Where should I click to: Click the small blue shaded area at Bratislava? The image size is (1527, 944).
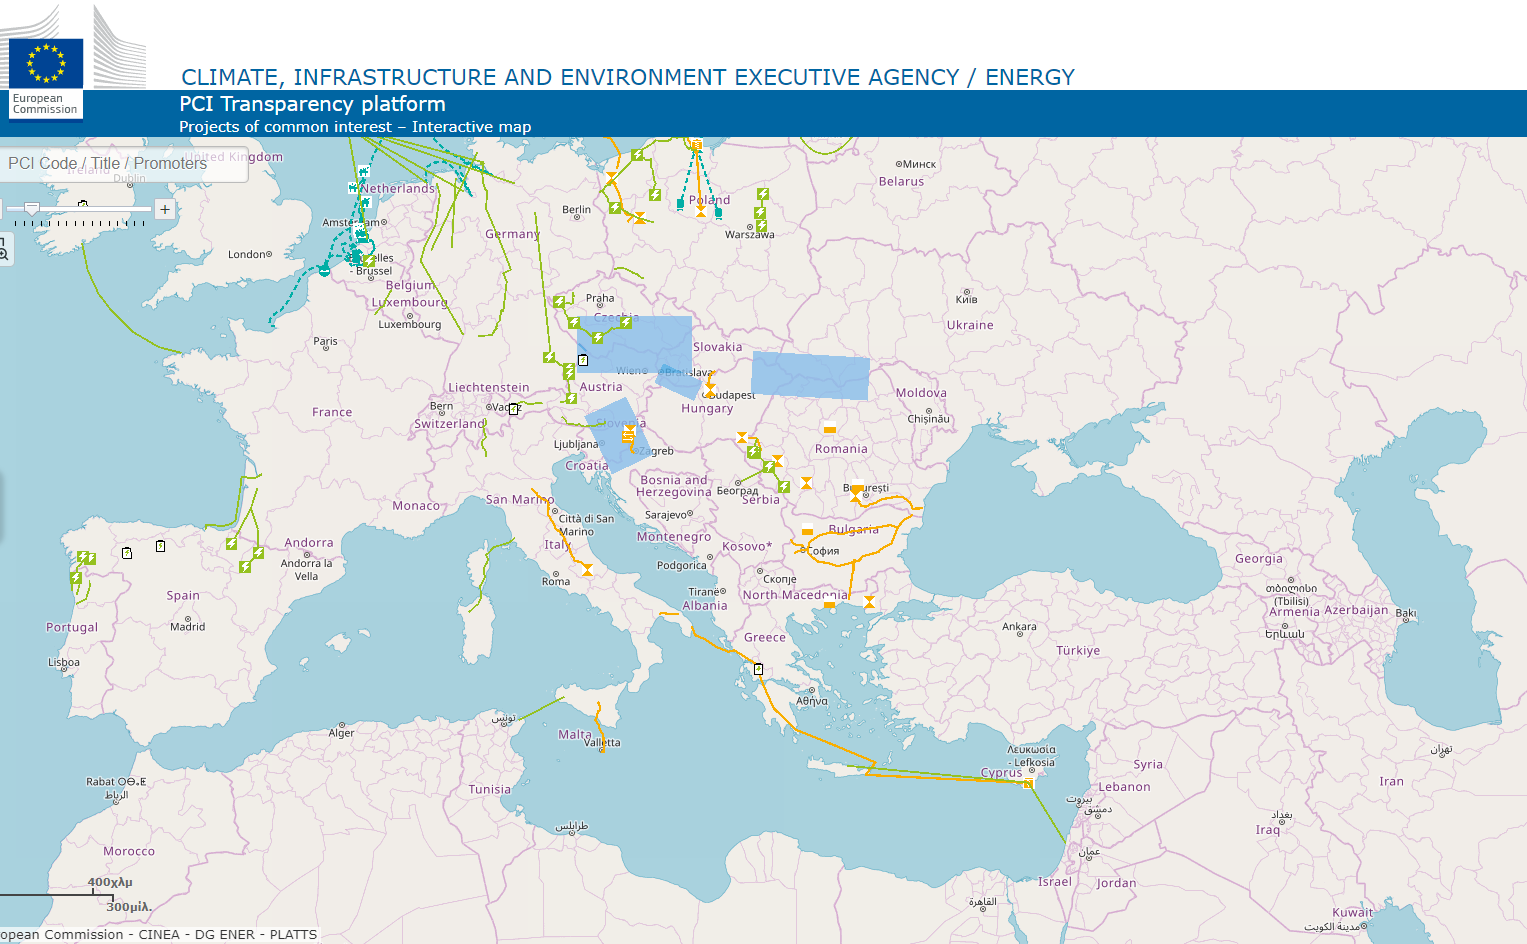tap(680, 381)
